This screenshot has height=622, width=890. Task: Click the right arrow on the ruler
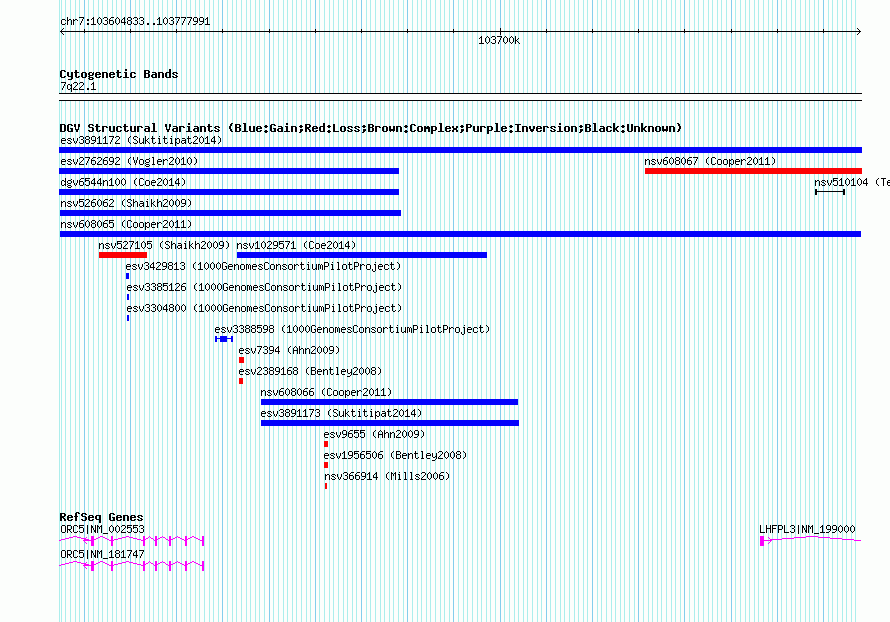point(859,32)
